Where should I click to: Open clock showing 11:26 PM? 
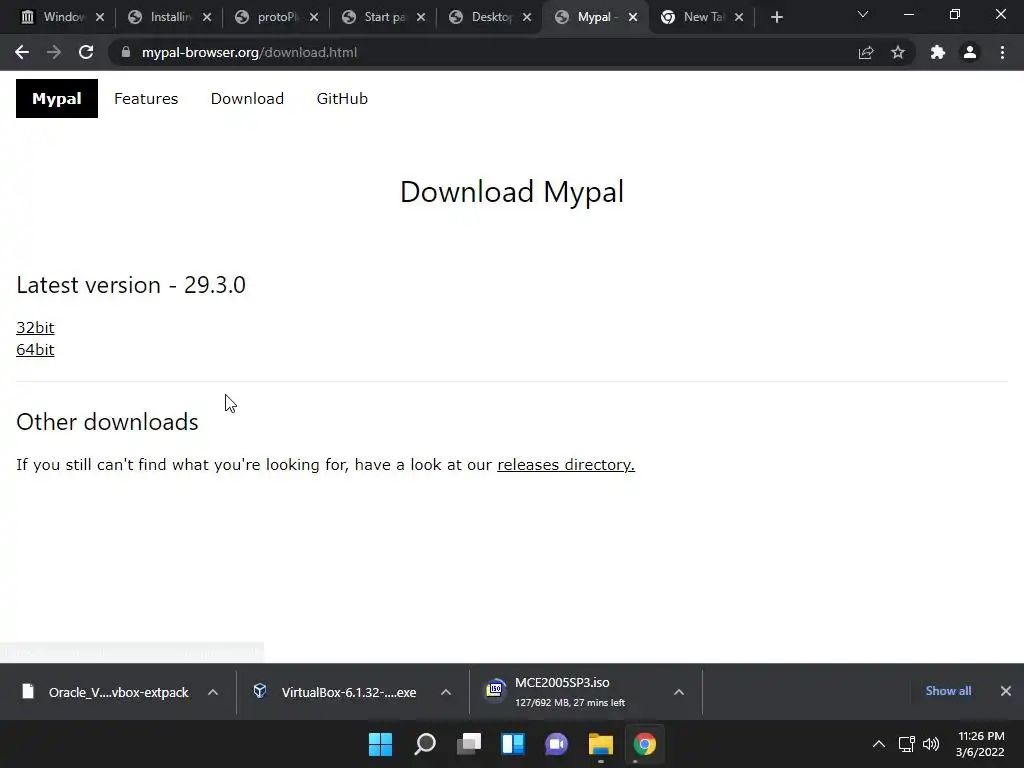[980, 744]
